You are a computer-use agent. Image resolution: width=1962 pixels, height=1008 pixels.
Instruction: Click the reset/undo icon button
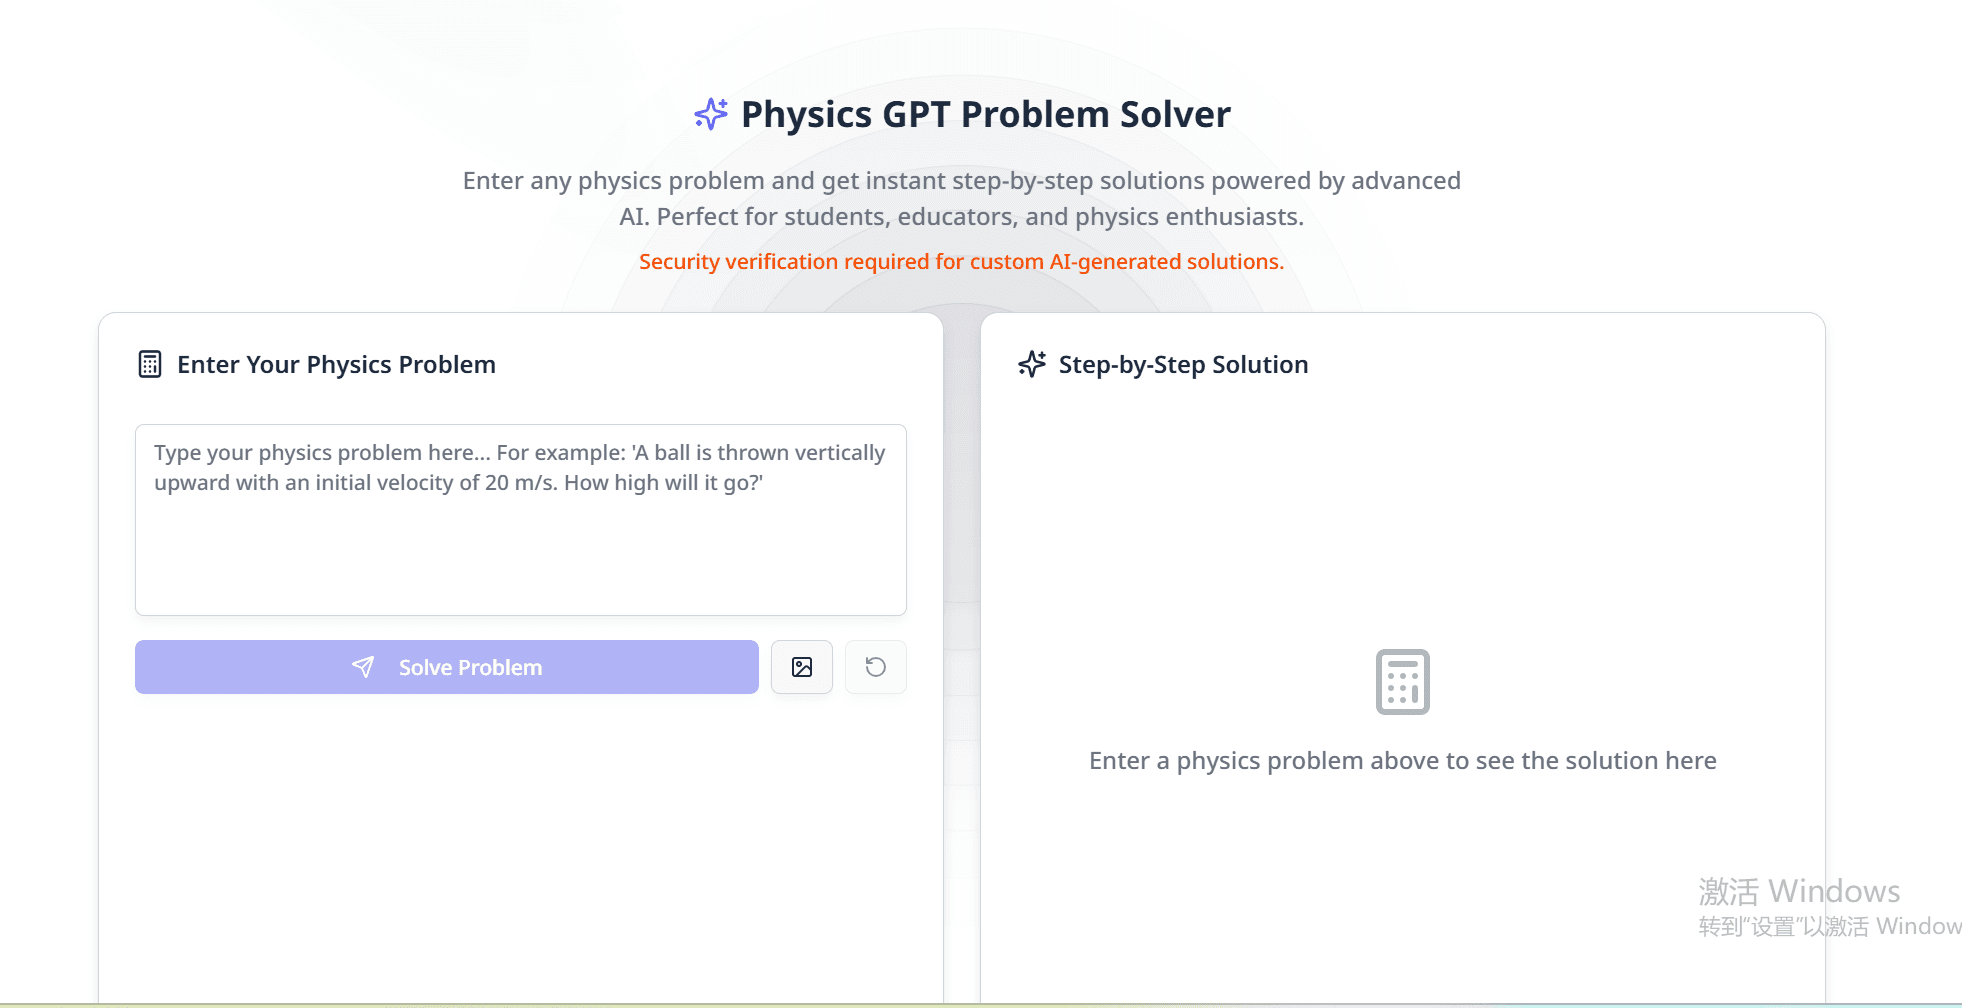875,667
